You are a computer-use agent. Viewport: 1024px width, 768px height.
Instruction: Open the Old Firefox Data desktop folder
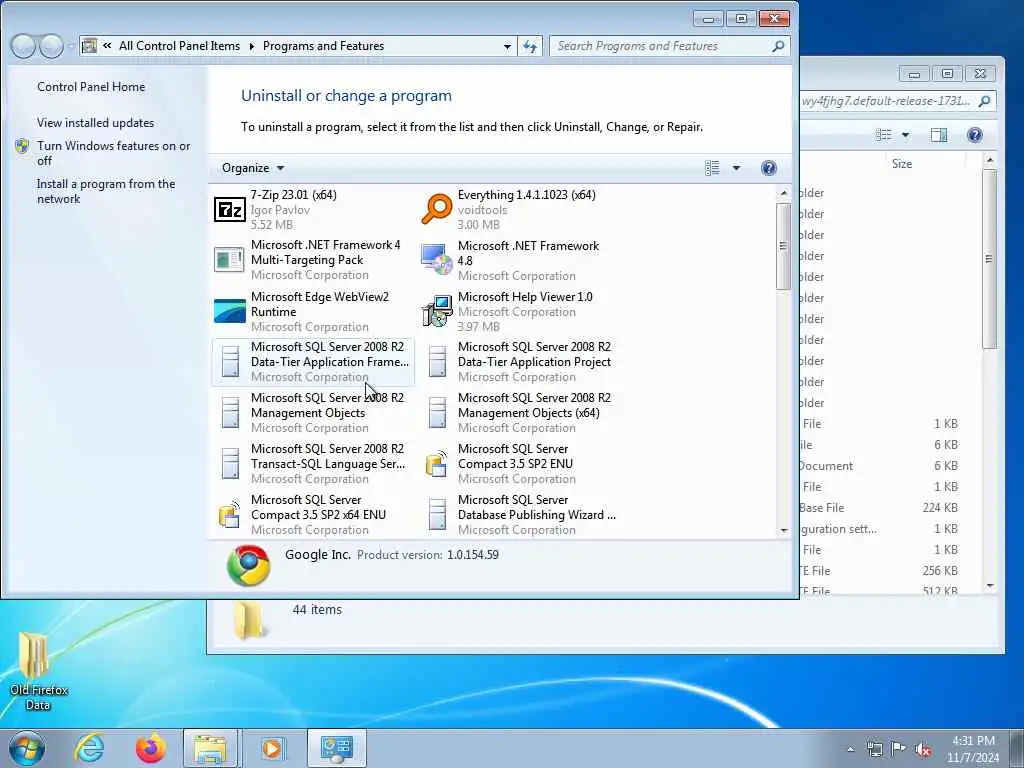click(x=38, y=670)
